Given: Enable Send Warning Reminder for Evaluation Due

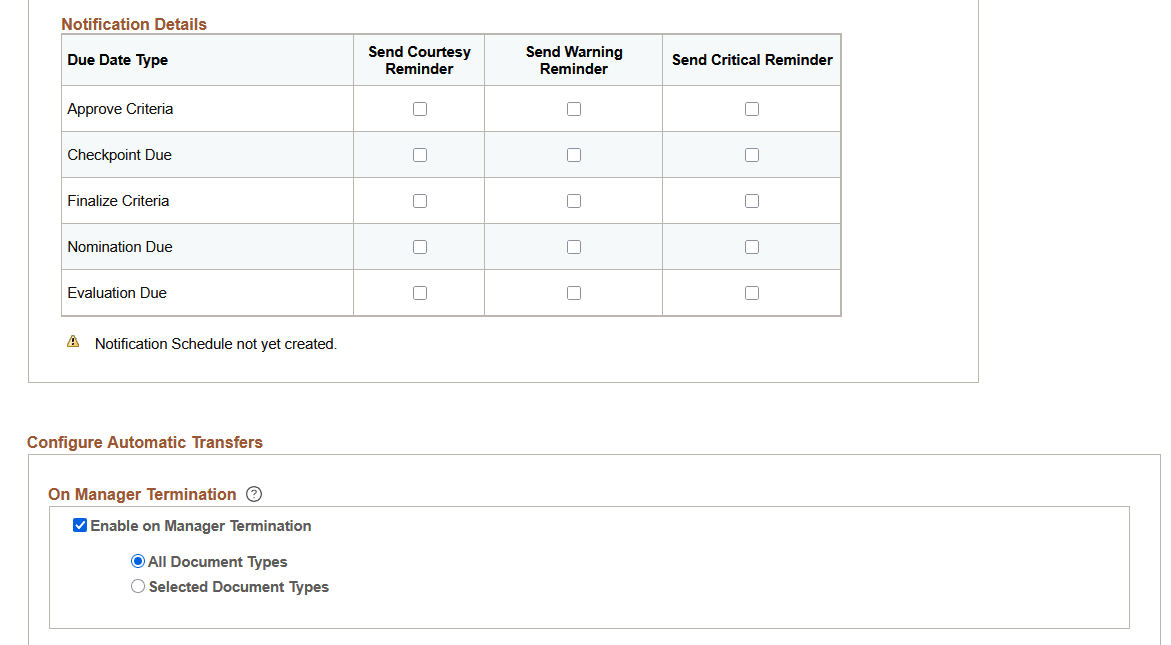Looking at the screenshot, I should [573, 292].
